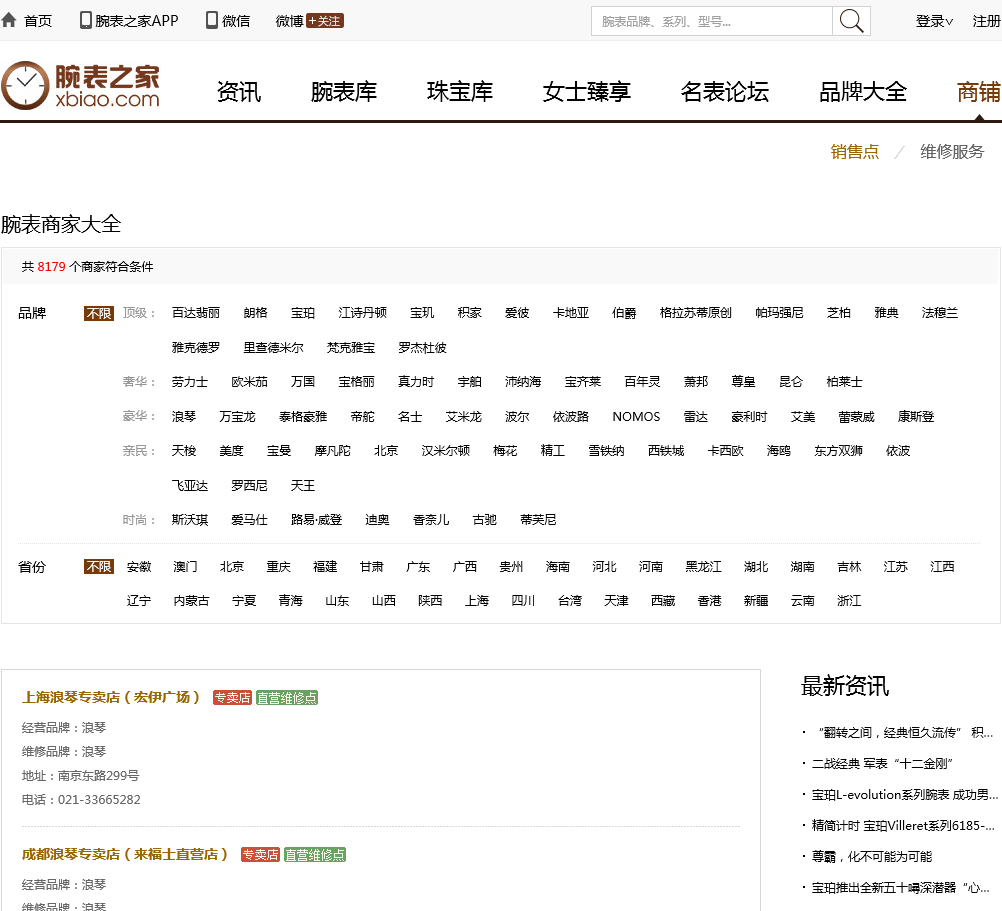Click the WeChat phone icon beside 微信
This screenshot has height=911, width=1002.
[212, 20]
